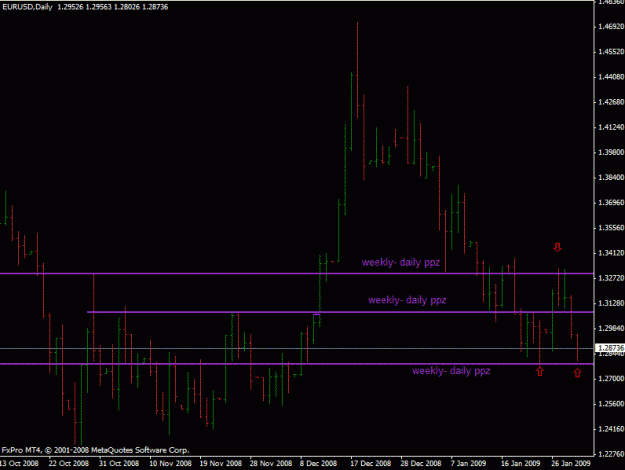The width and height of the screenshot is (625, 470).
Task: Click the EURUSD,Daily chart title
Action: tap(27, 7)
